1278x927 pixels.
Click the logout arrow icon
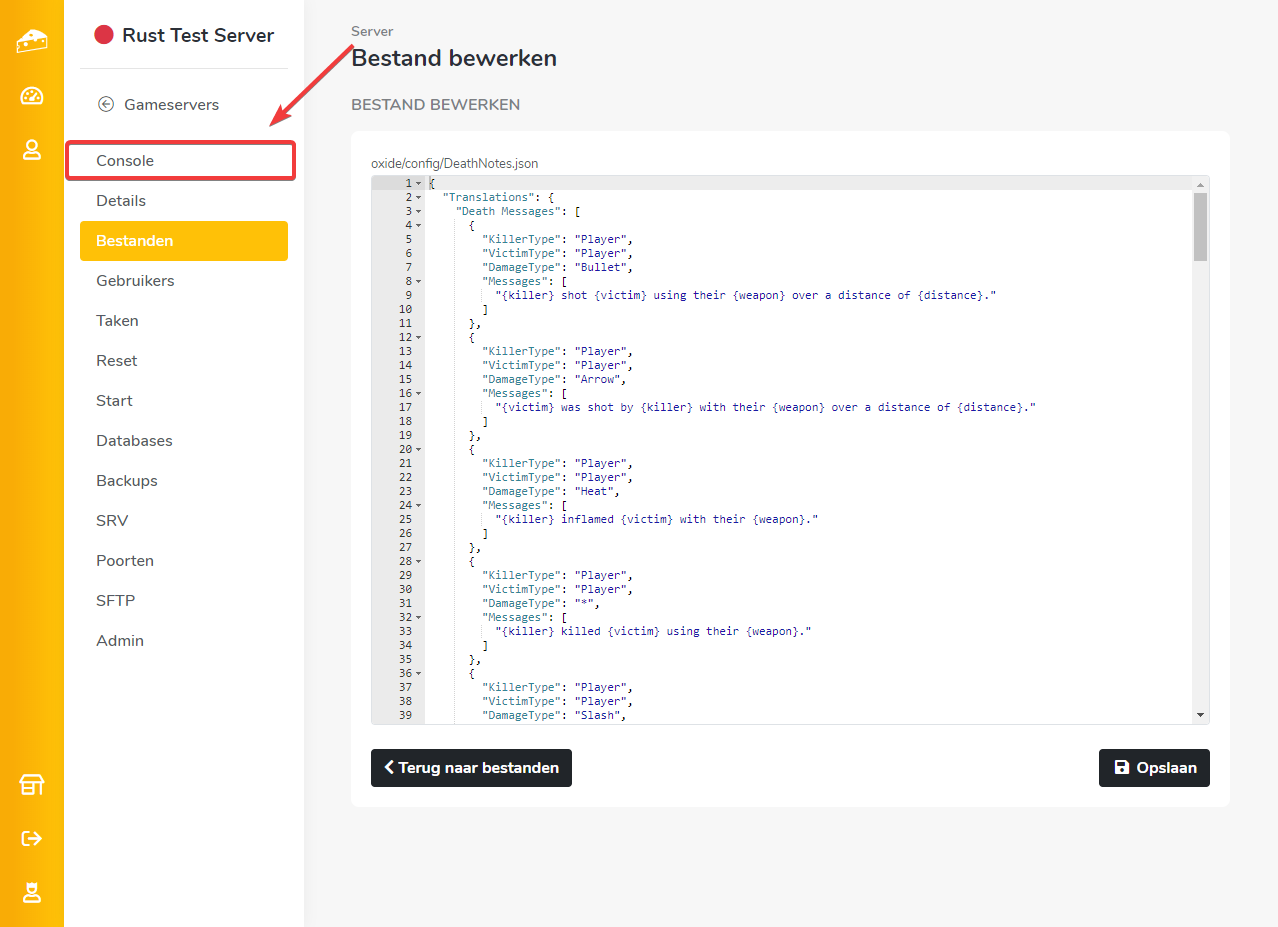(32, 838)
